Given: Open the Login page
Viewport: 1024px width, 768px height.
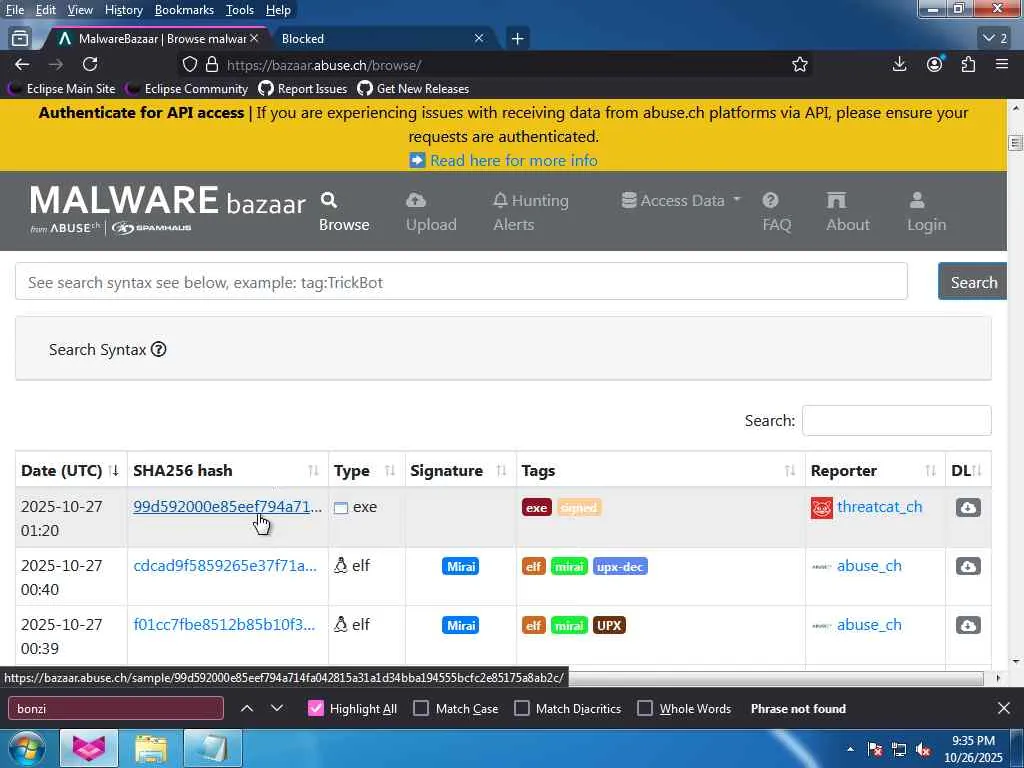Looking at the screenshot, I should [x=926, y=212].
